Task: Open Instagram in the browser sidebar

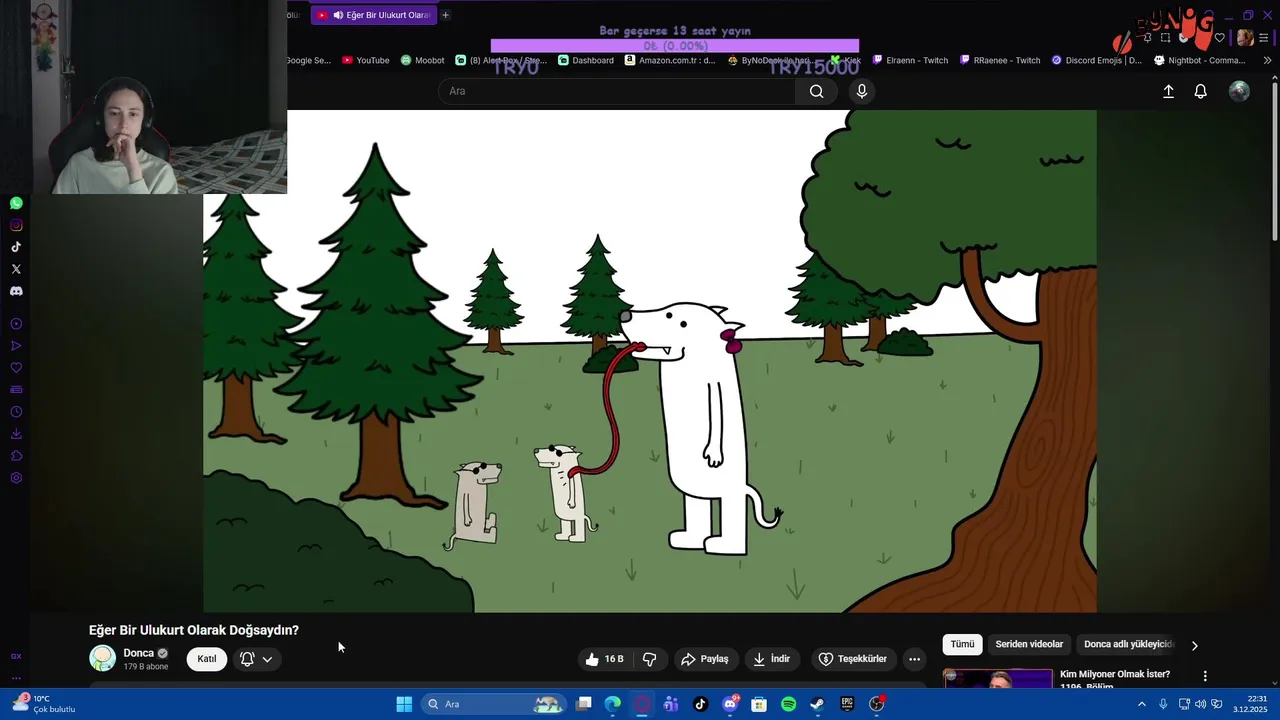Action: tap(16, 225)
